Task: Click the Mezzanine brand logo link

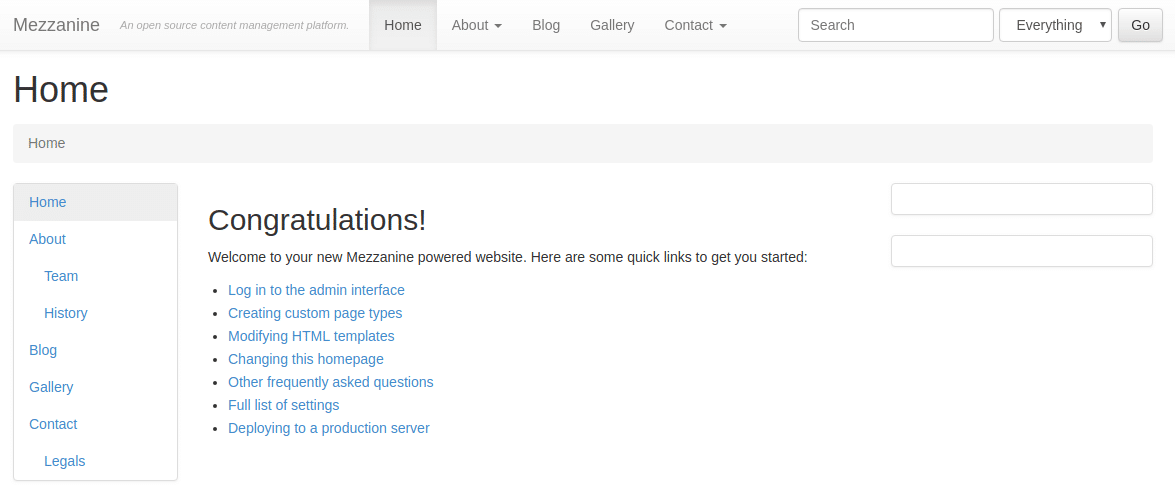Action: (56, 25)
